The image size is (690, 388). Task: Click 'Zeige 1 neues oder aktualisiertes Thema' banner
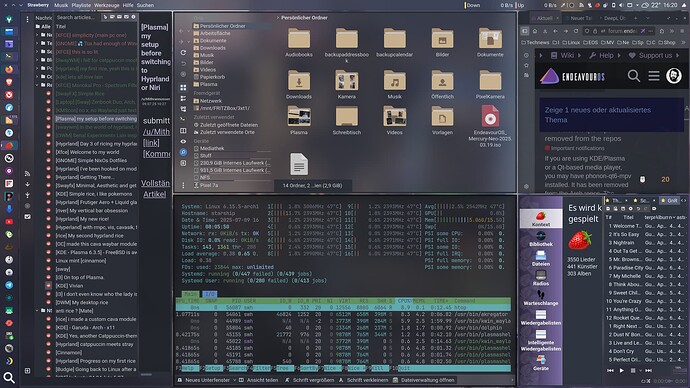pos(612,115)
